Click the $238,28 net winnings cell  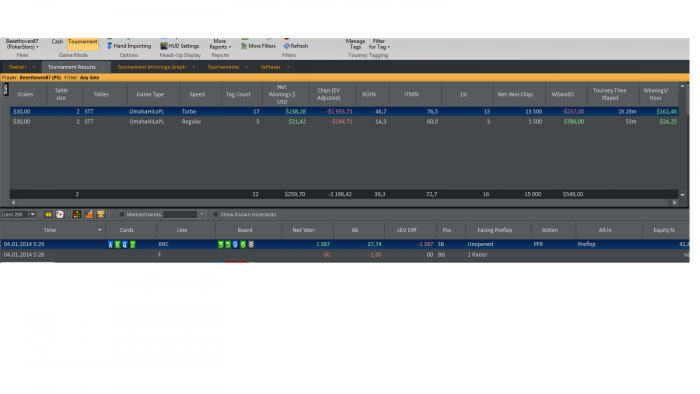(296, 112)
